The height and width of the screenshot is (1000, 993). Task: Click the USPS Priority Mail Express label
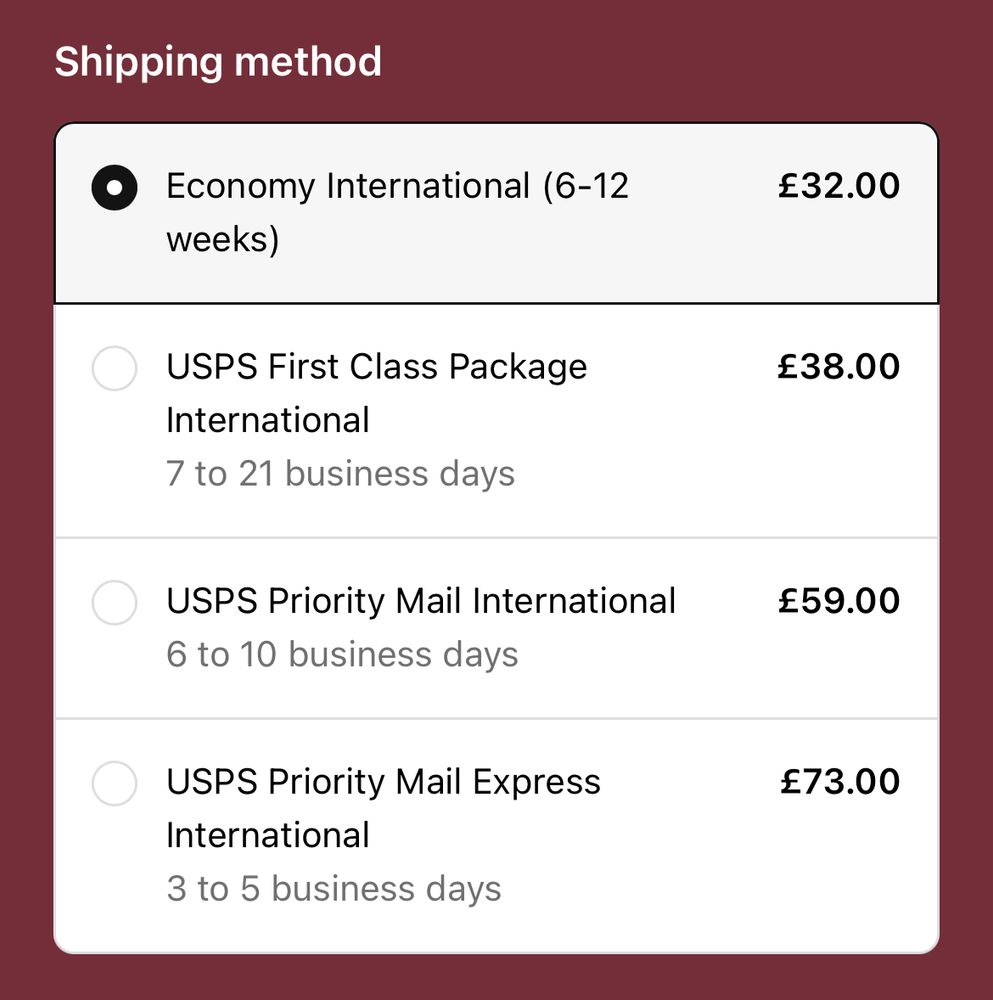click(383, 782)
